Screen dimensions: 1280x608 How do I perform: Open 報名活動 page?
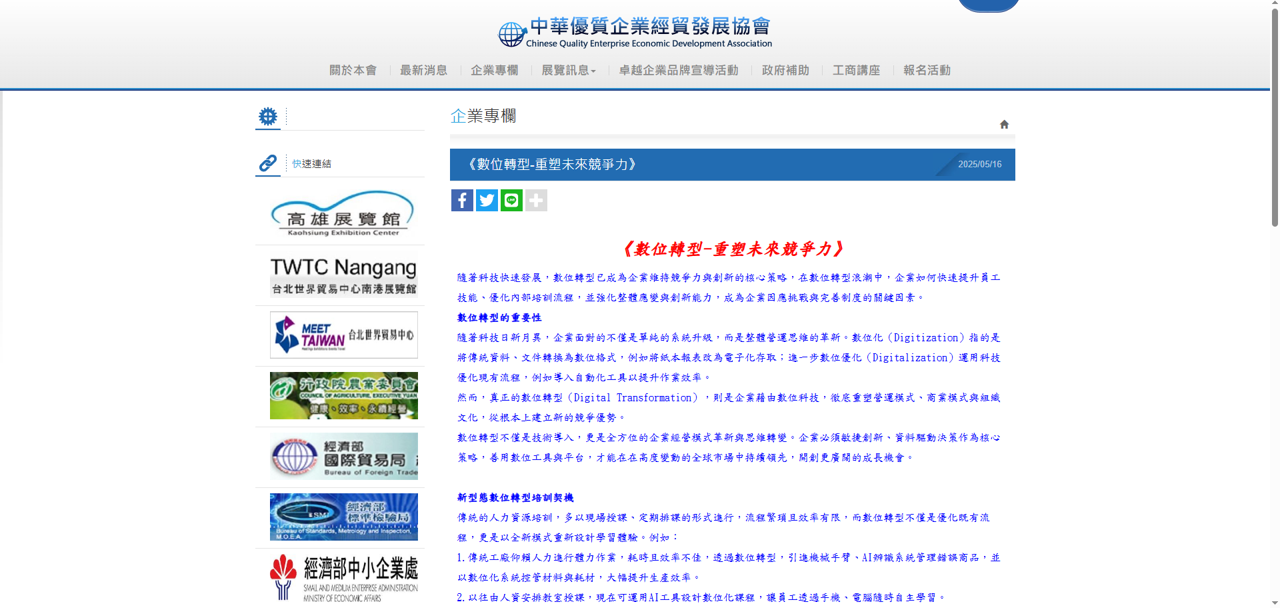click(927, 70)
